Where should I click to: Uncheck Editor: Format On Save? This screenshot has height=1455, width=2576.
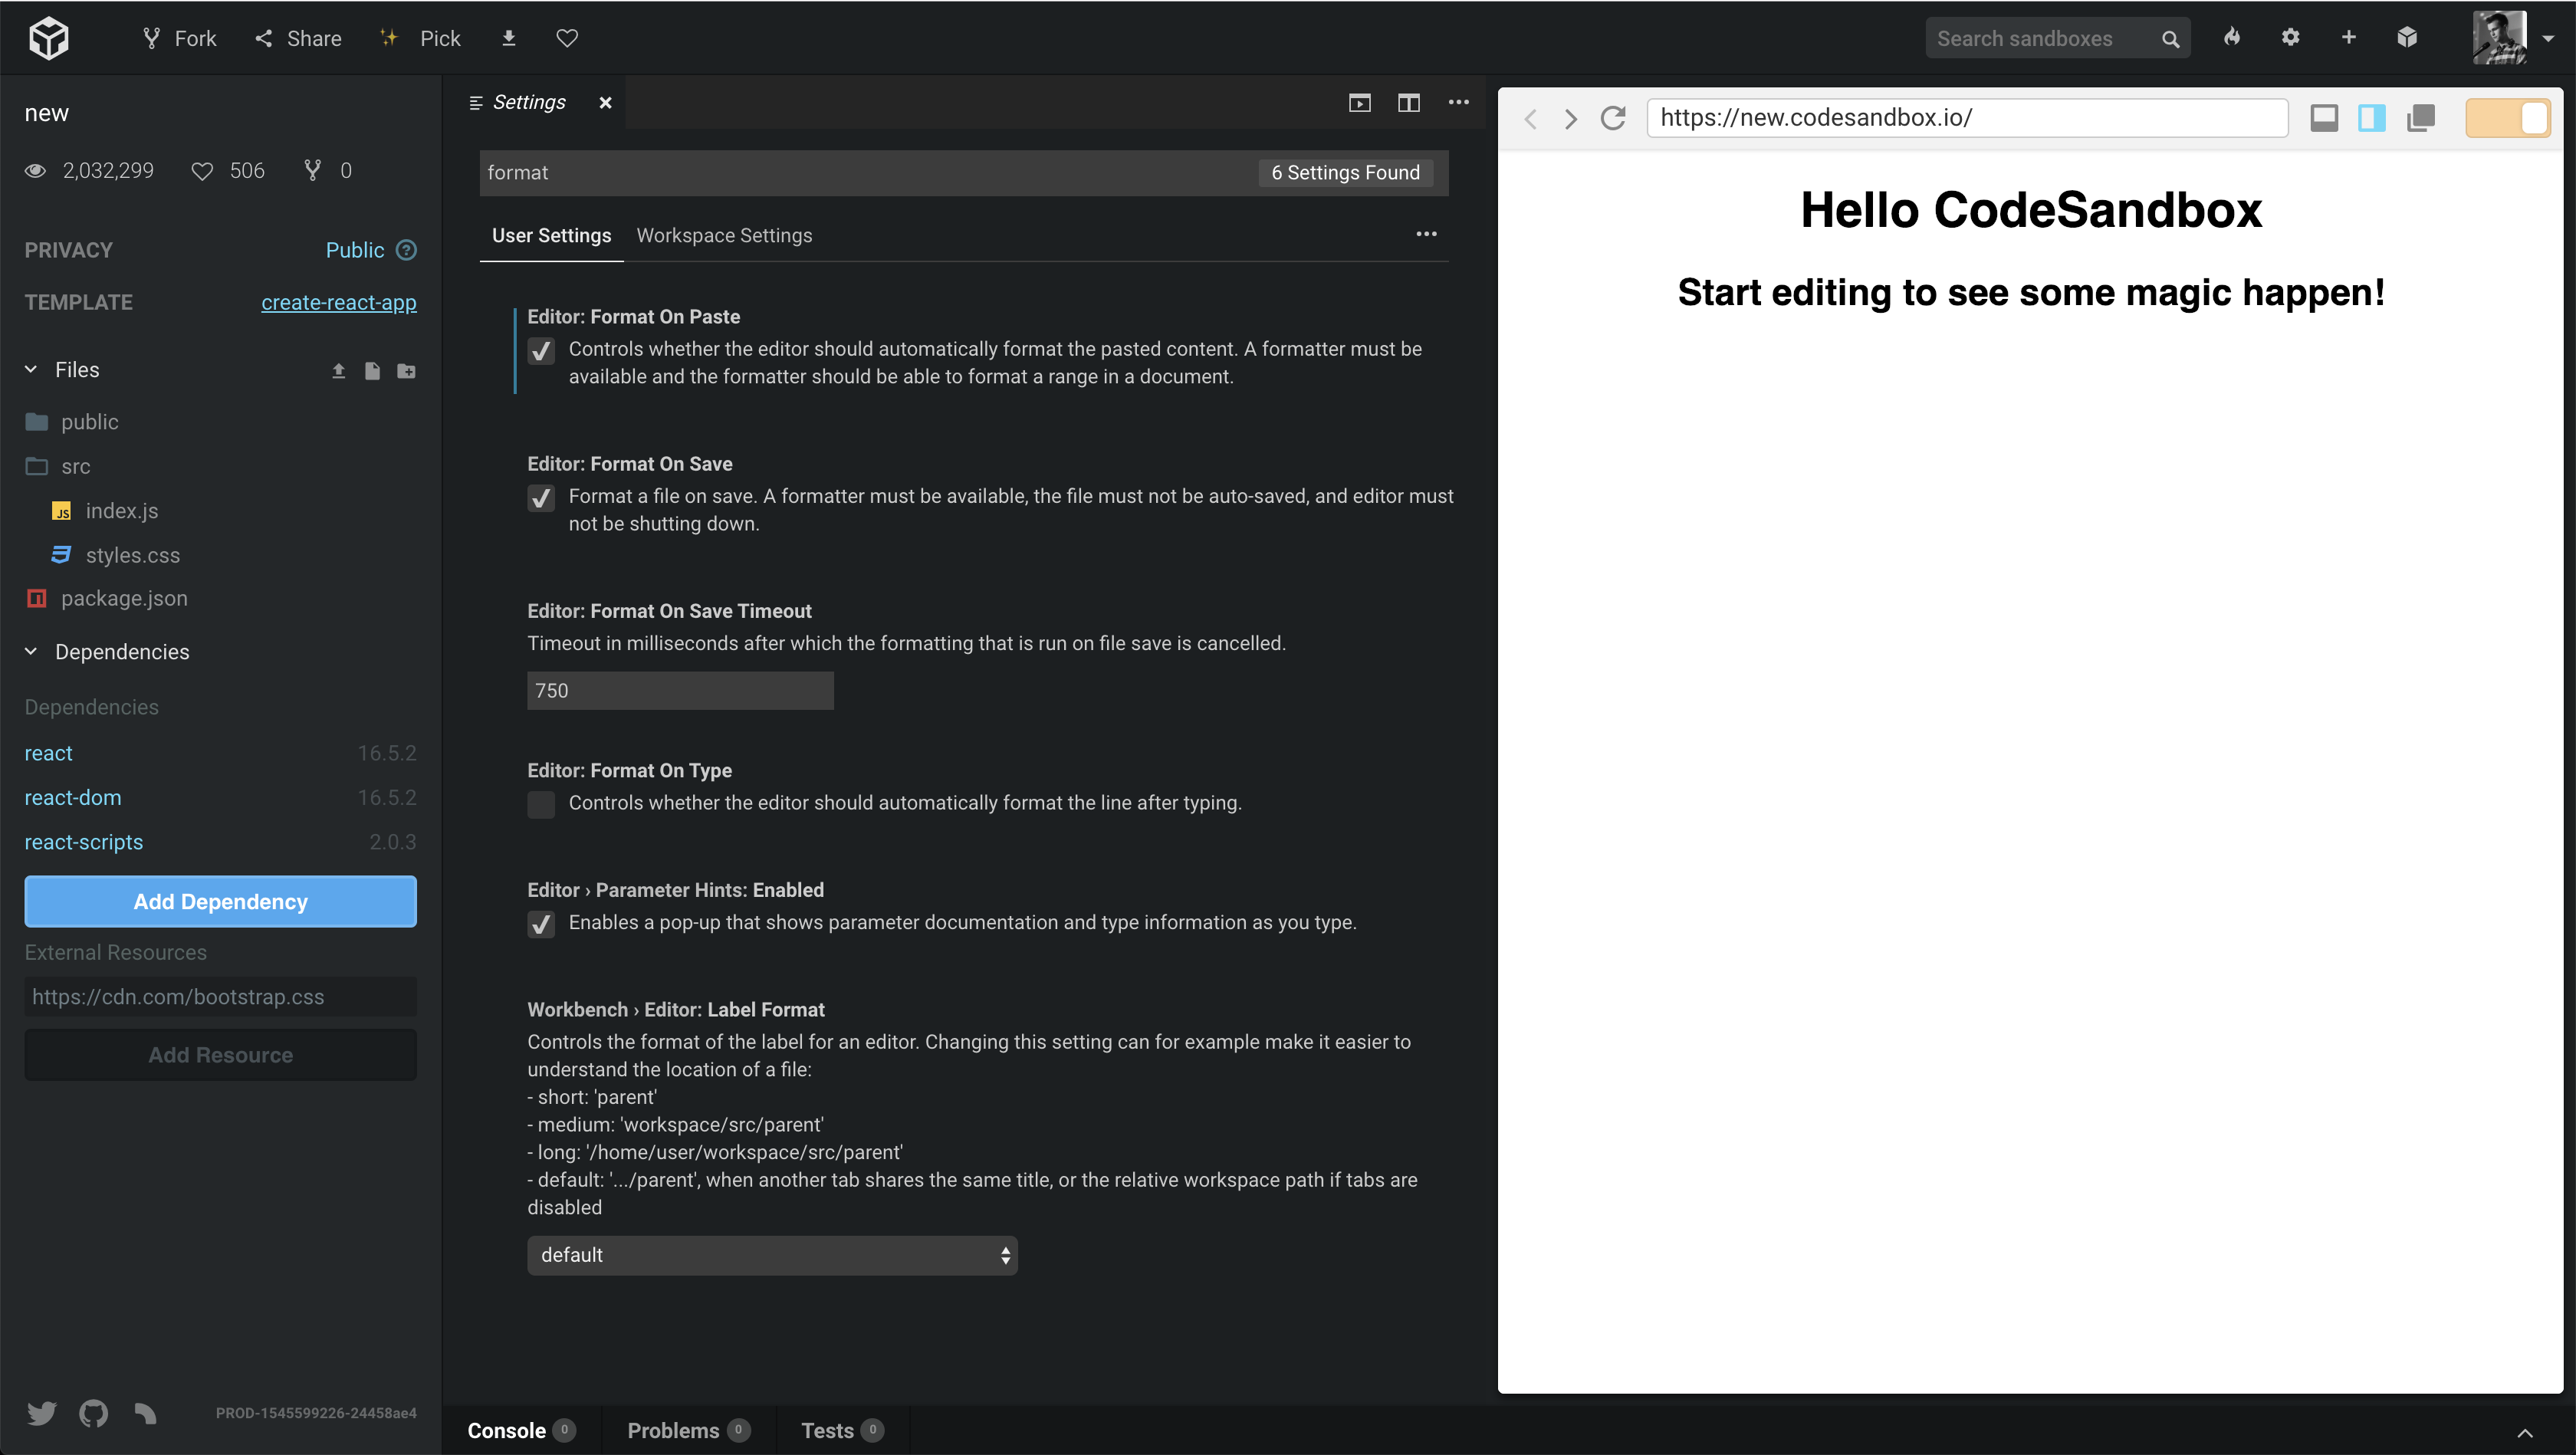tap(540, 498)
